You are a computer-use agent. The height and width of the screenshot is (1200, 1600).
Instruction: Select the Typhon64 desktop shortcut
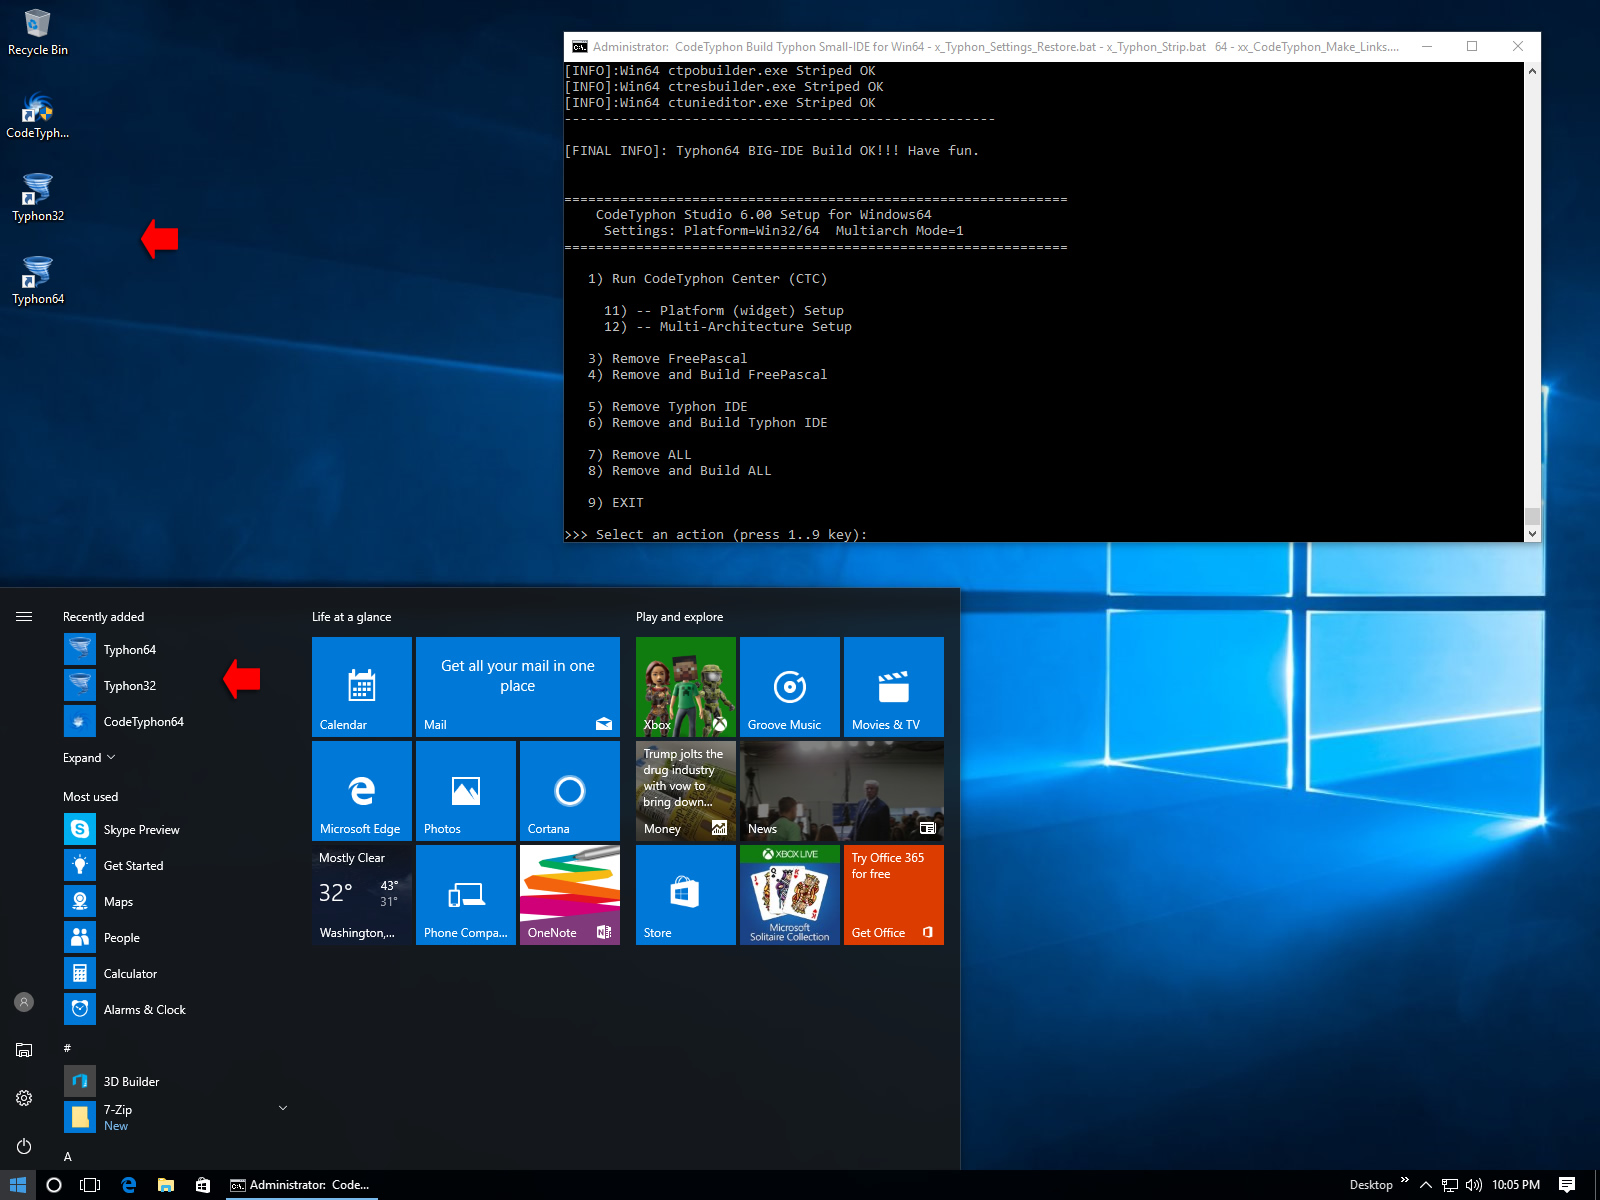pyautogui.click(x=37, y=281)
